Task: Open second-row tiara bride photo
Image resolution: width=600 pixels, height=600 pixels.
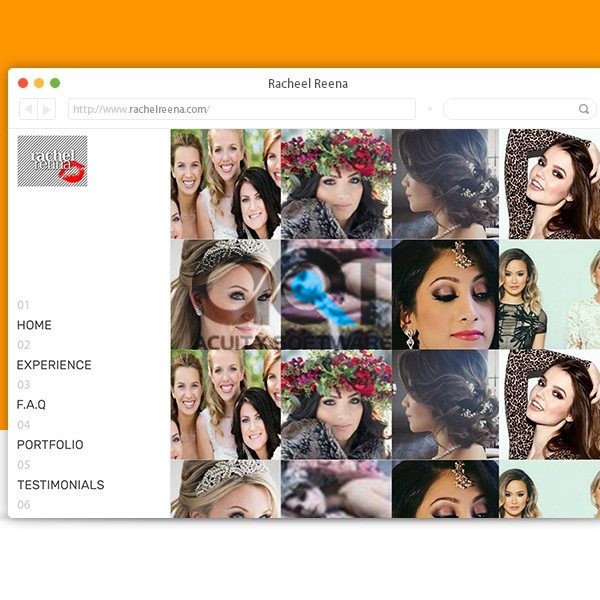Action: coord(225,294)
